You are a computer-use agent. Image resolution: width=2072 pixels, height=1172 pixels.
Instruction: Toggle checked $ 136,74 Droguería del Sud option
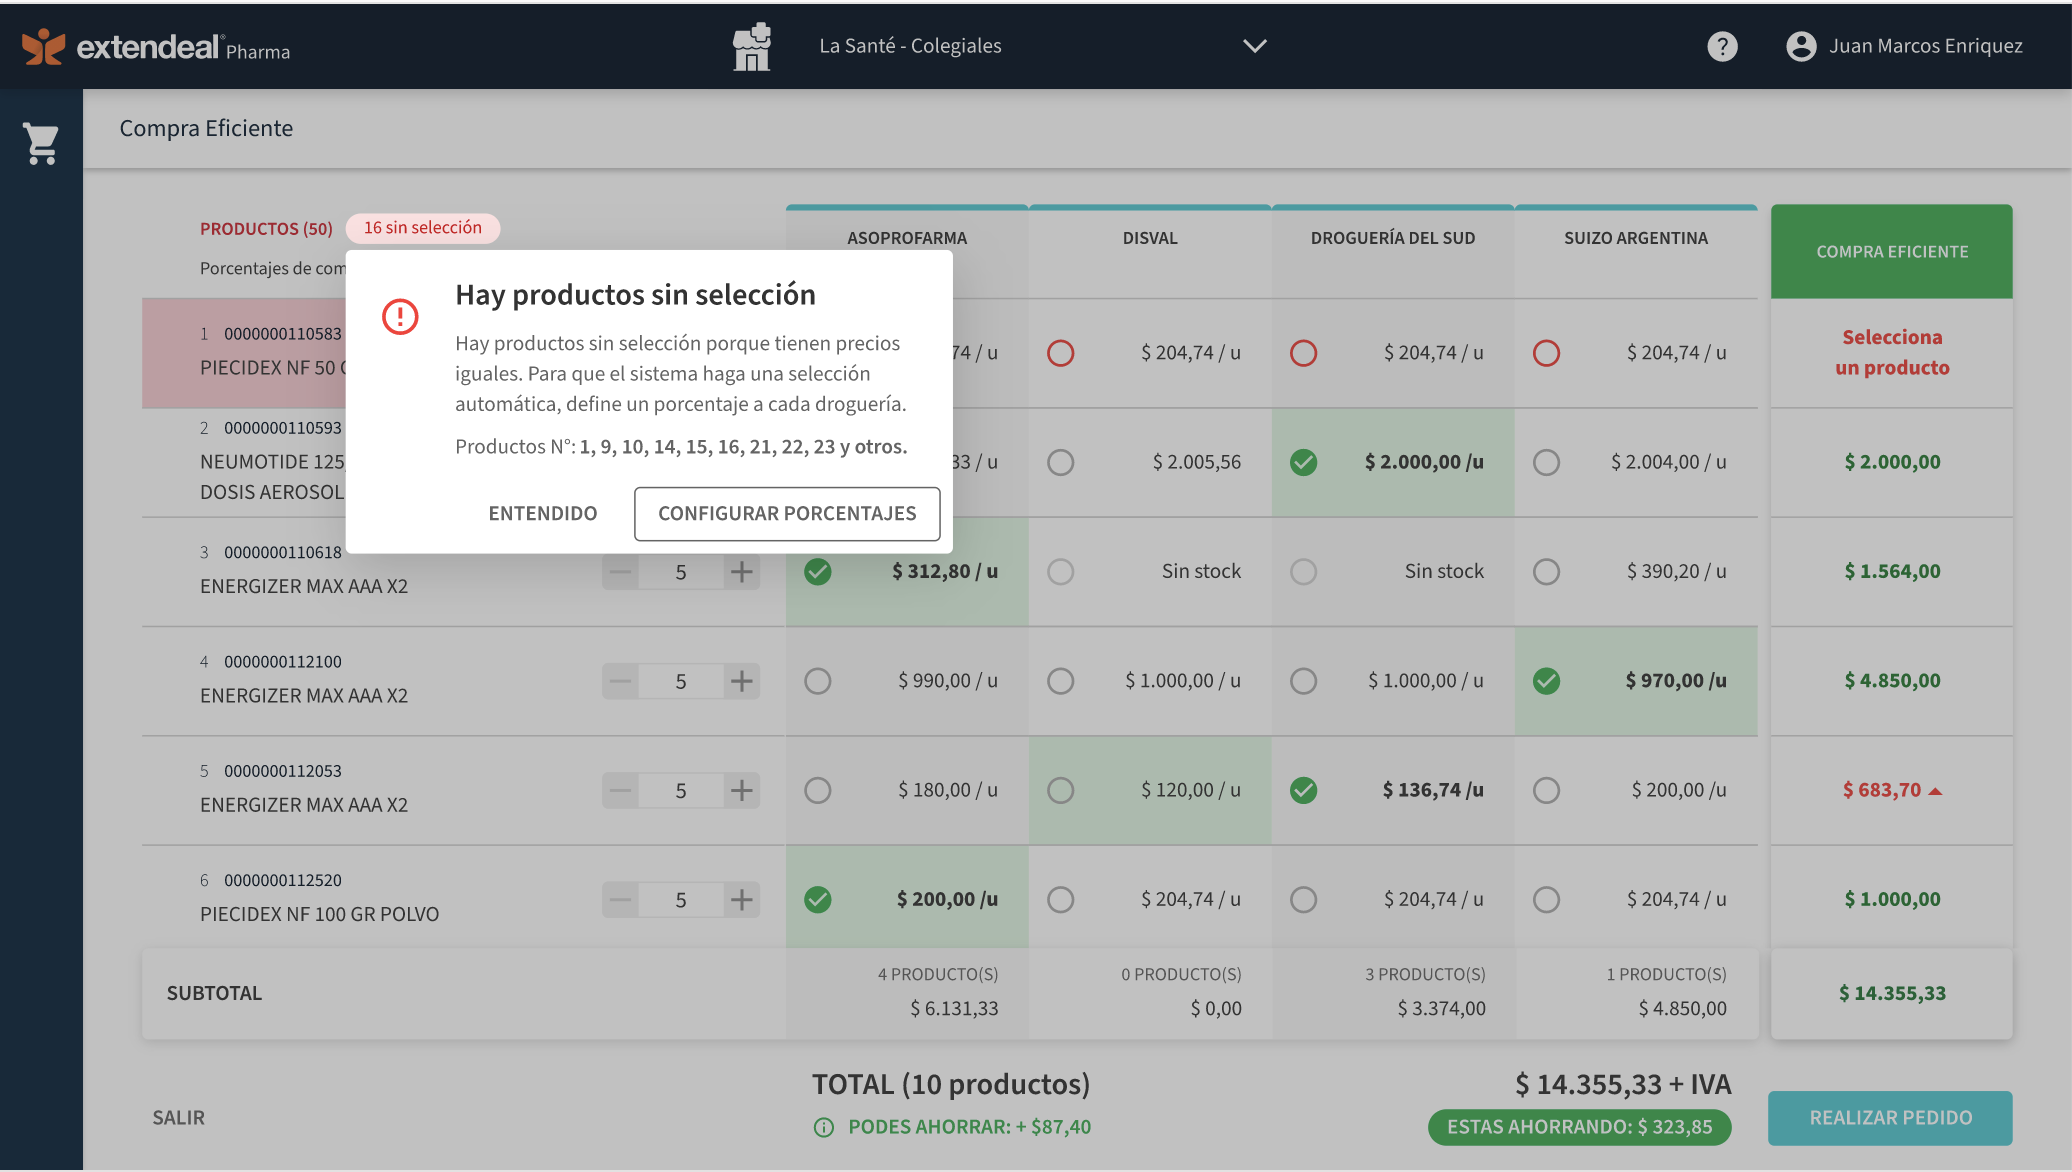1303,790
